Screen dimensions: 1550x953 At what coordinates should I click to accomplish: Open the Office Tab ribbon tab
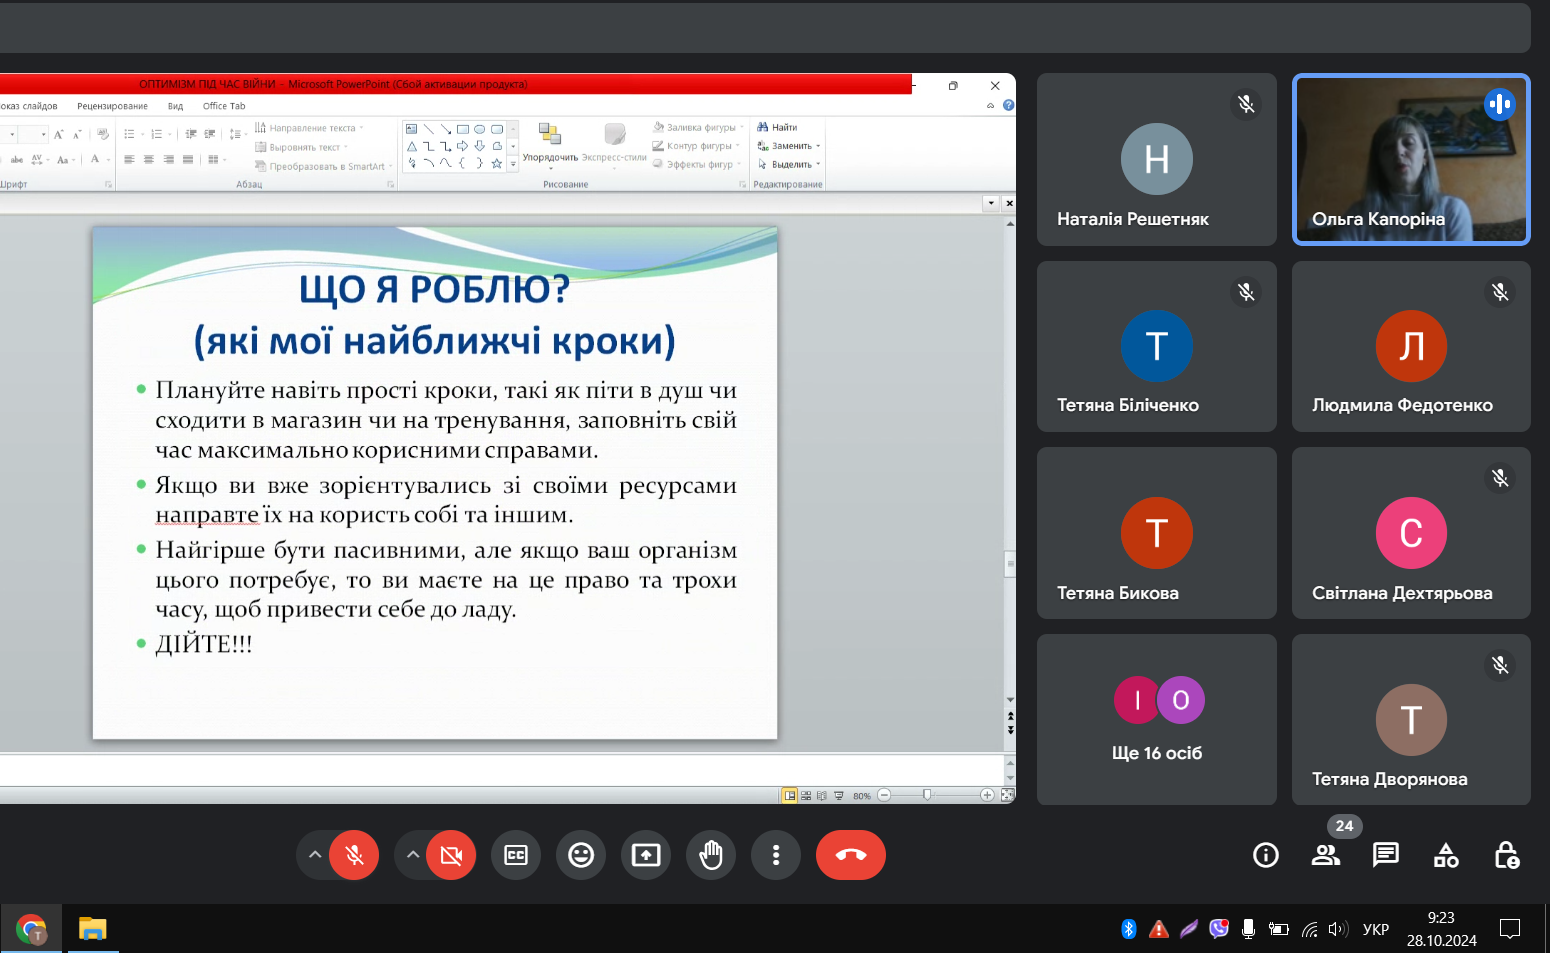tap(224, 106)
